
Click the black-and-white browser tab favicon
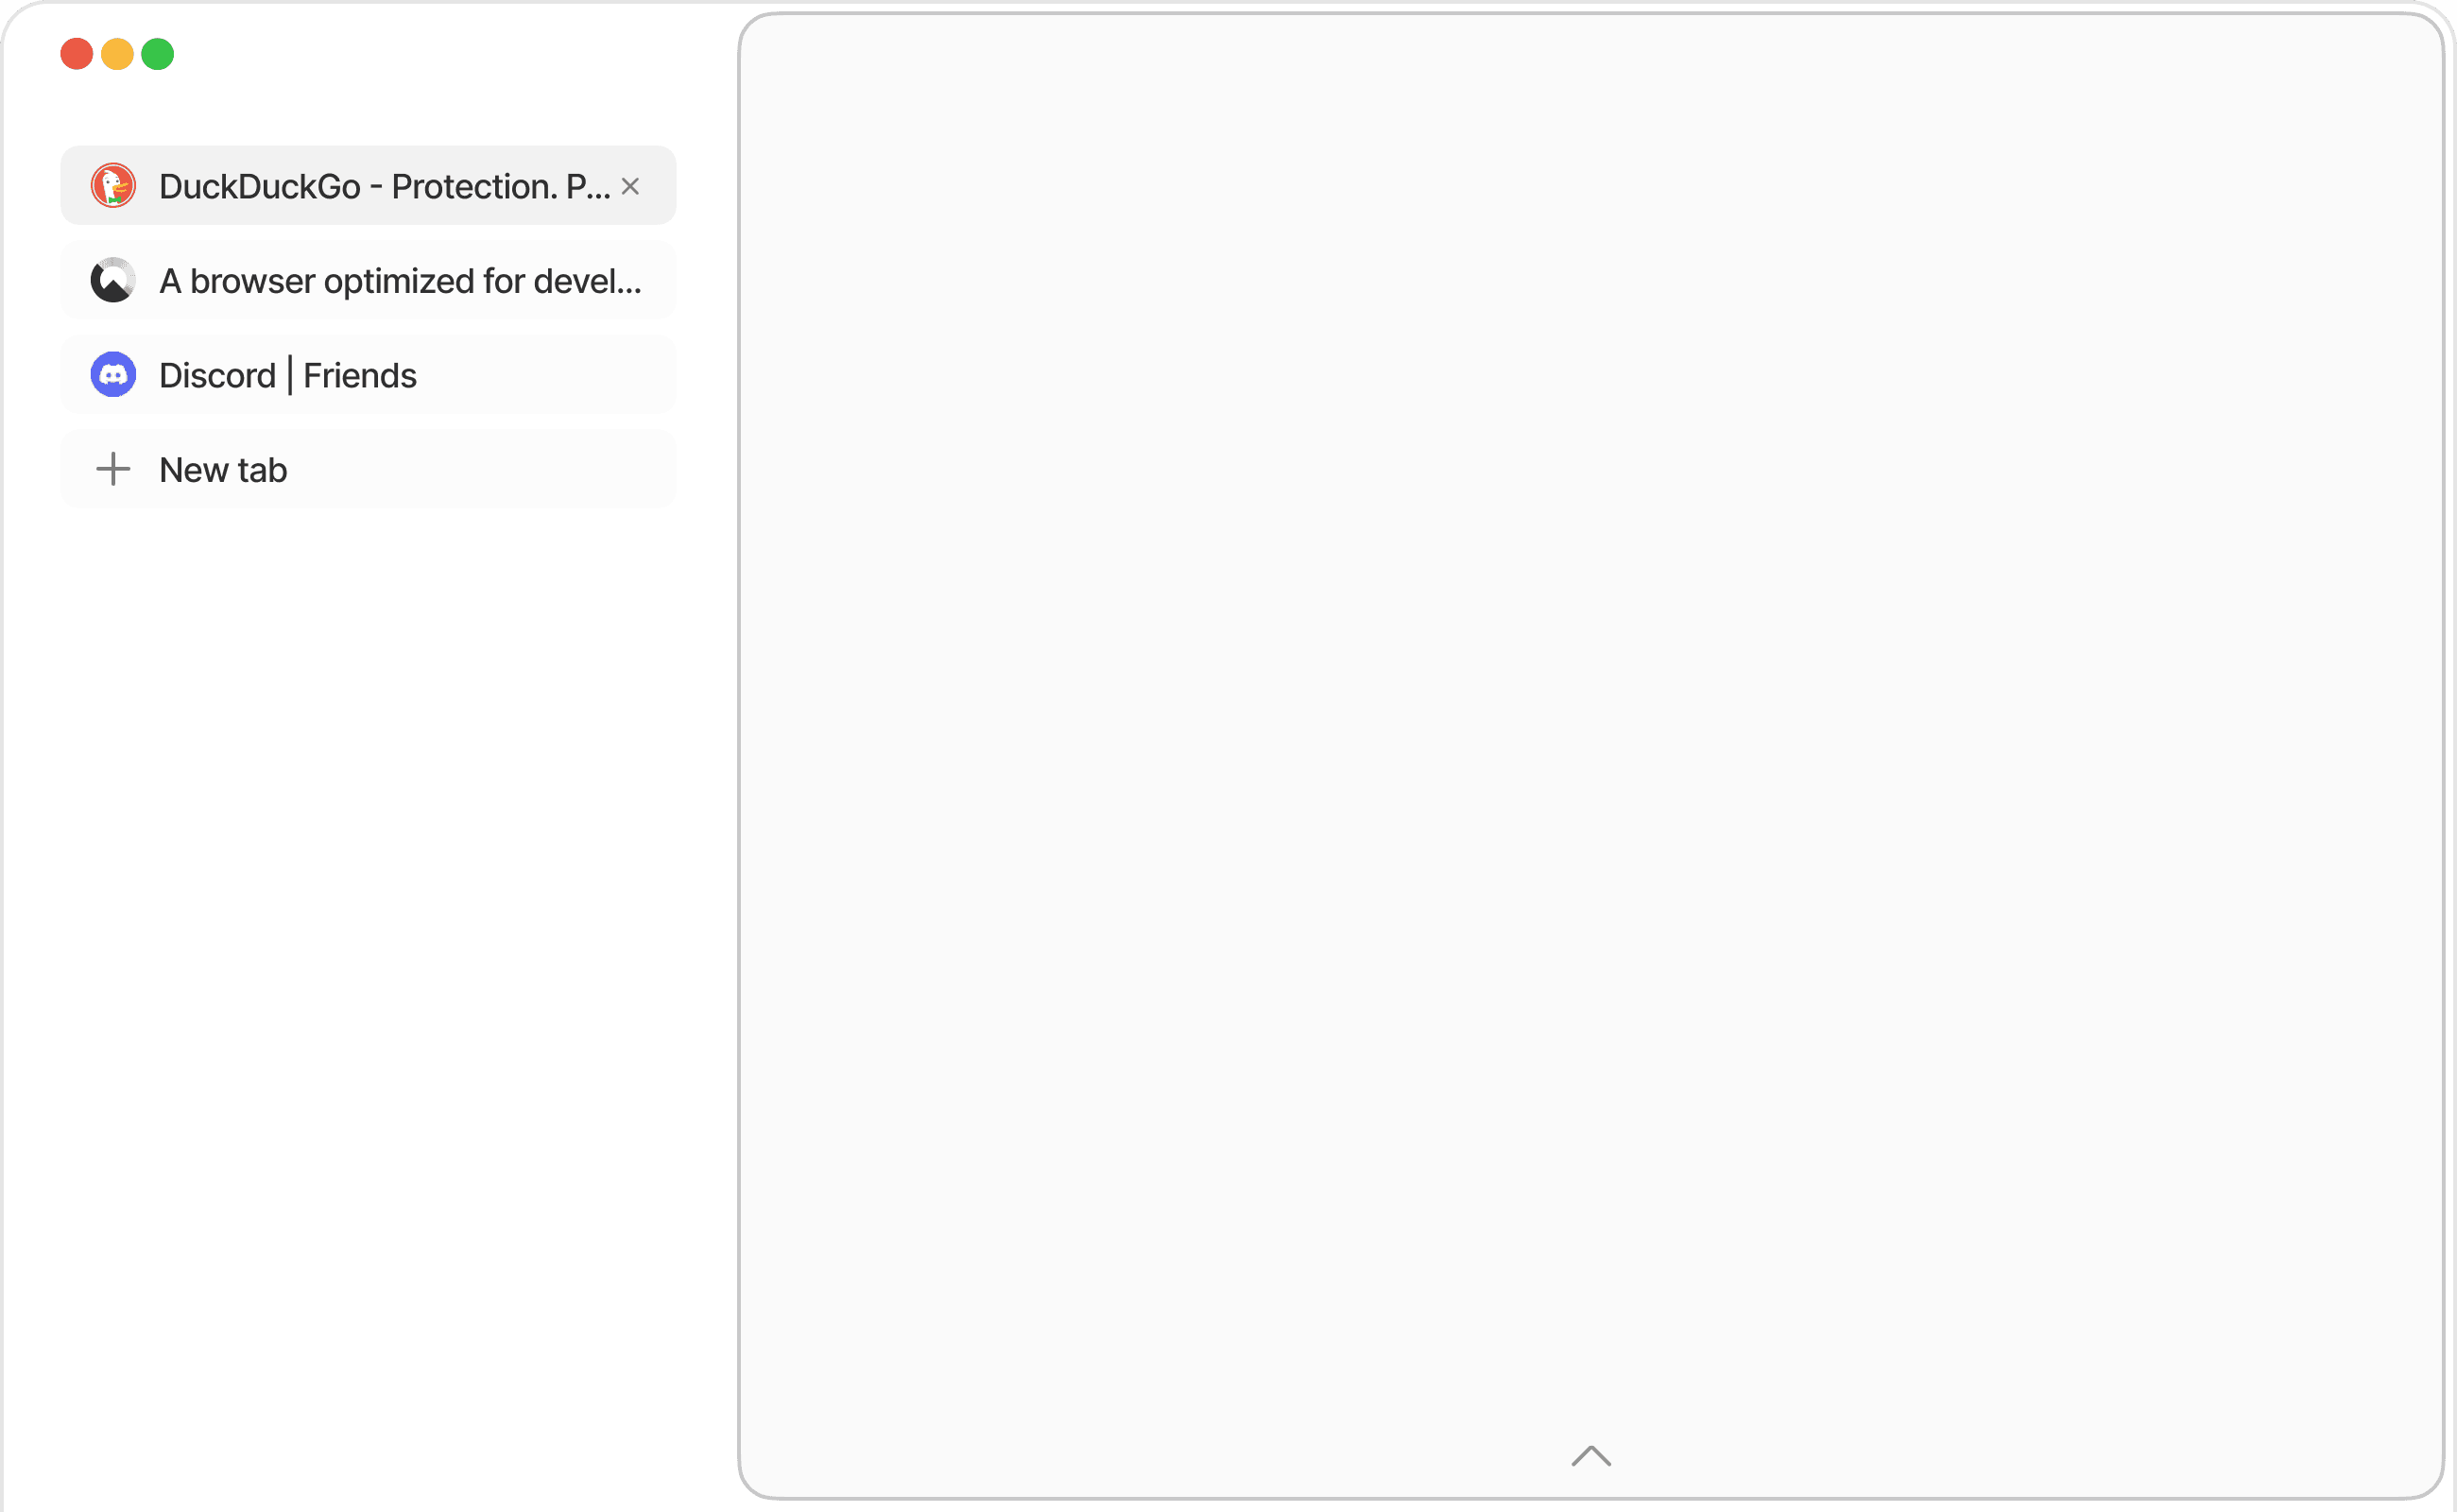tap(113, 280)
